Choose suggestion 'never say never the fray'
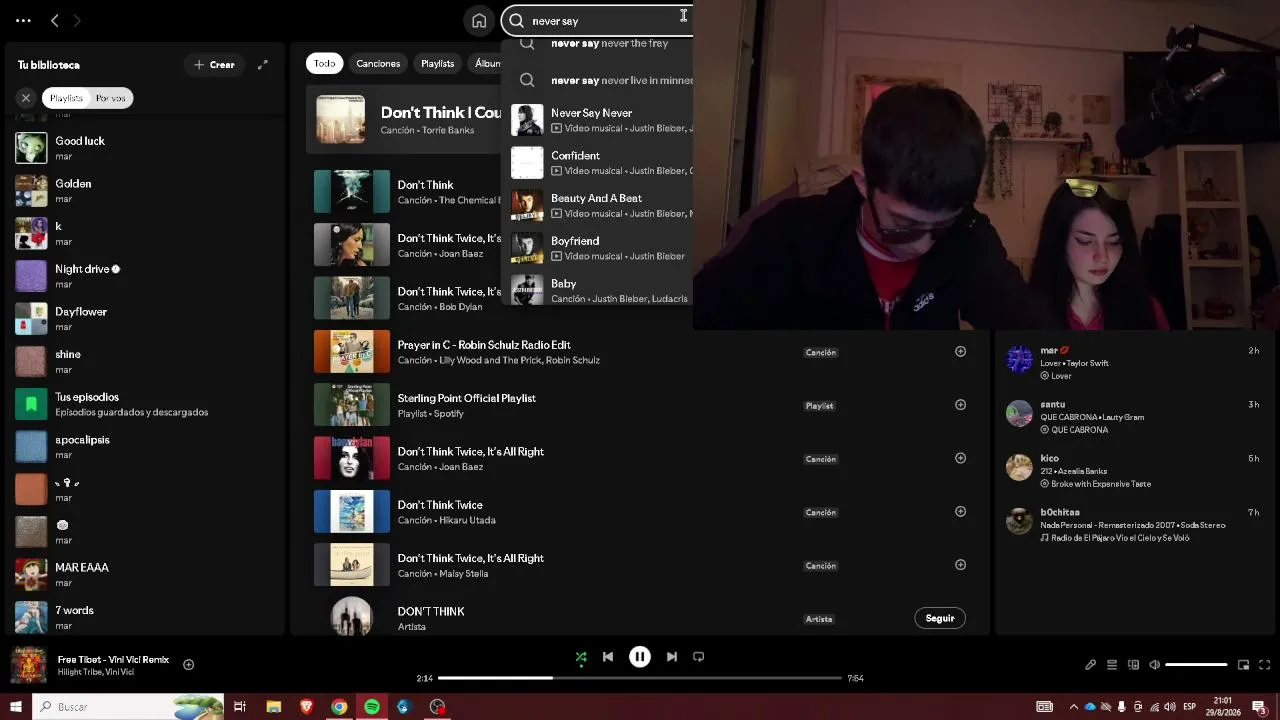1280x720 pixels. point(600,43)
